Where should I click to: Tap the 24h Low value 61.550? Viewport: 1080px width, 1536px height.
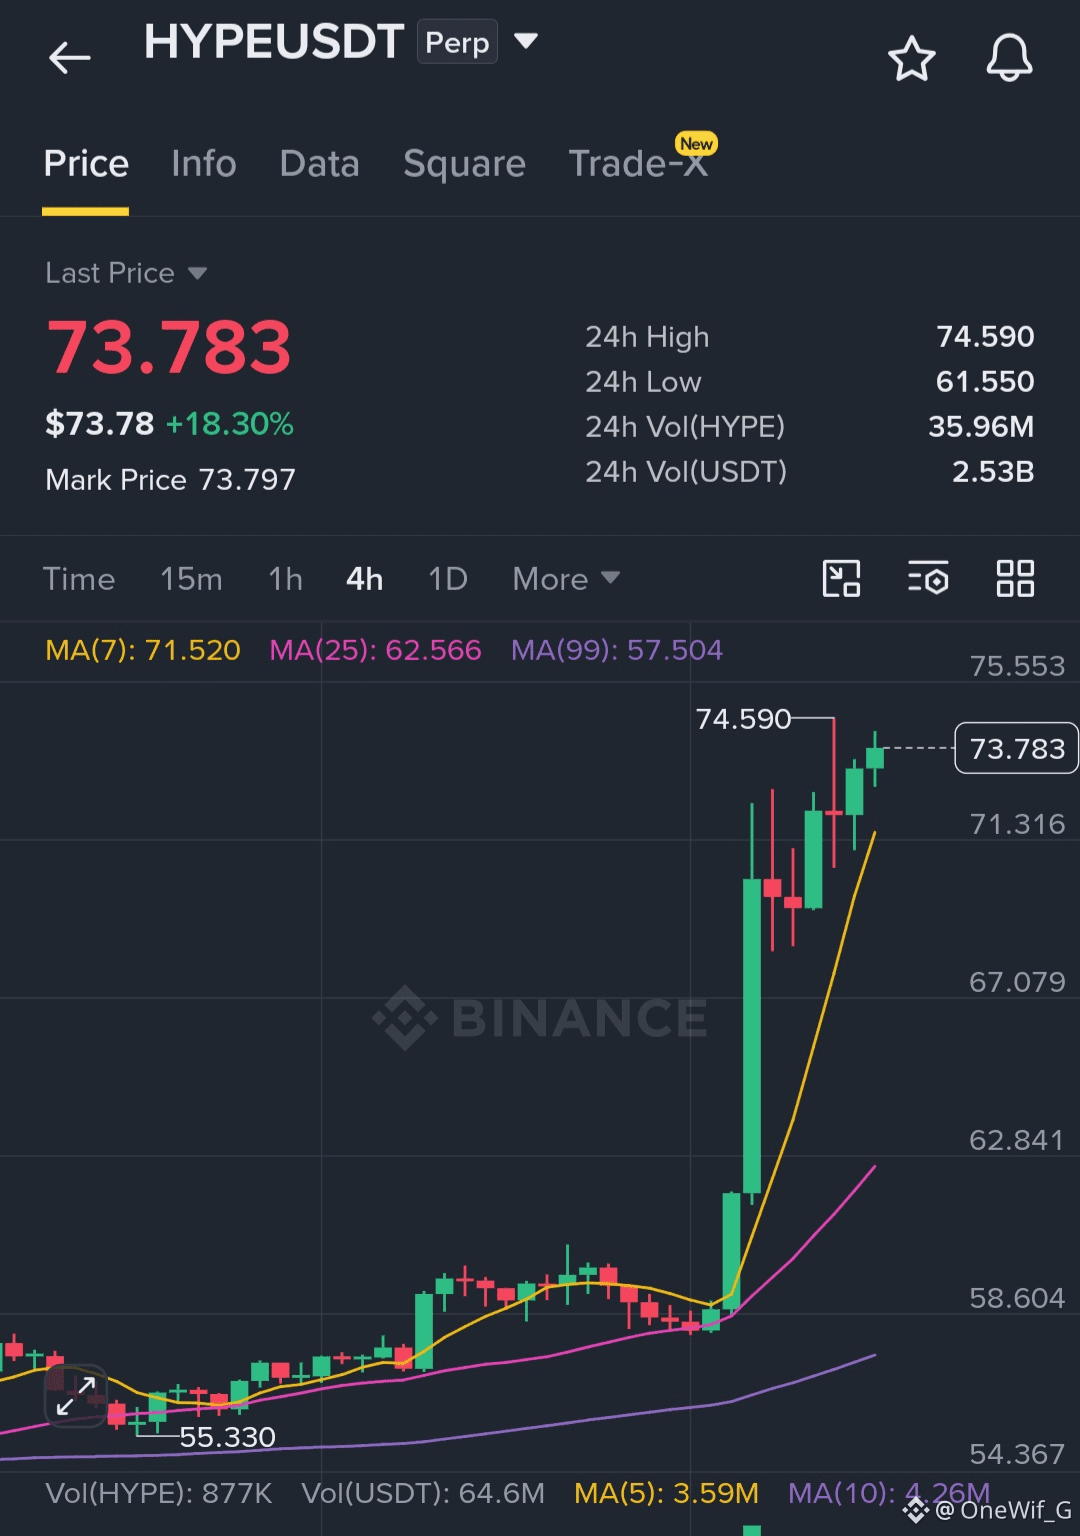(x=985, y=382)
